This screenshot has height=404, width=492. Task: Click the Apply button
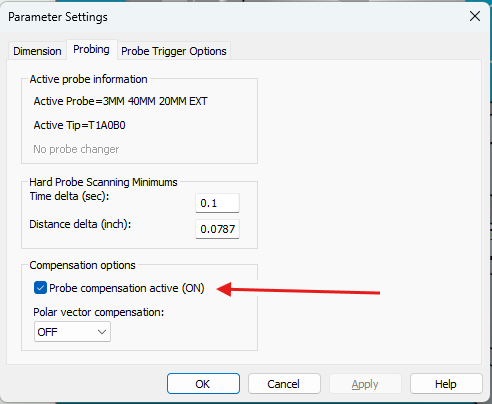365,384
